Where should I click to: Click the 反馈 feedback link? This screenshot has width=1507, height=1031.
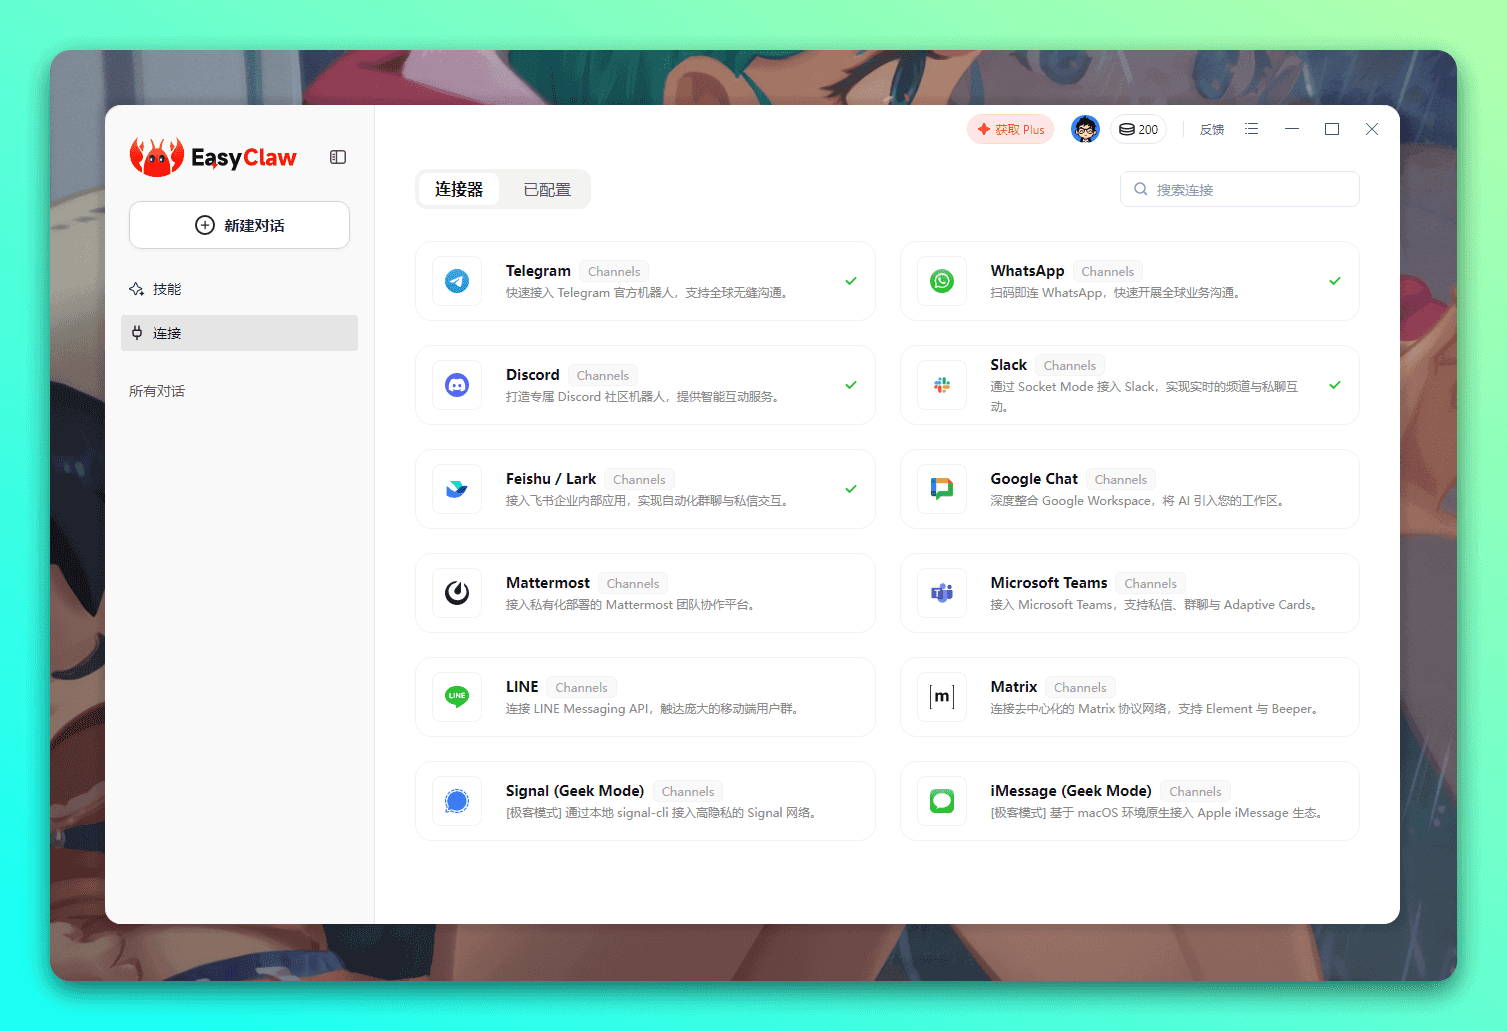click(1212, 129)
